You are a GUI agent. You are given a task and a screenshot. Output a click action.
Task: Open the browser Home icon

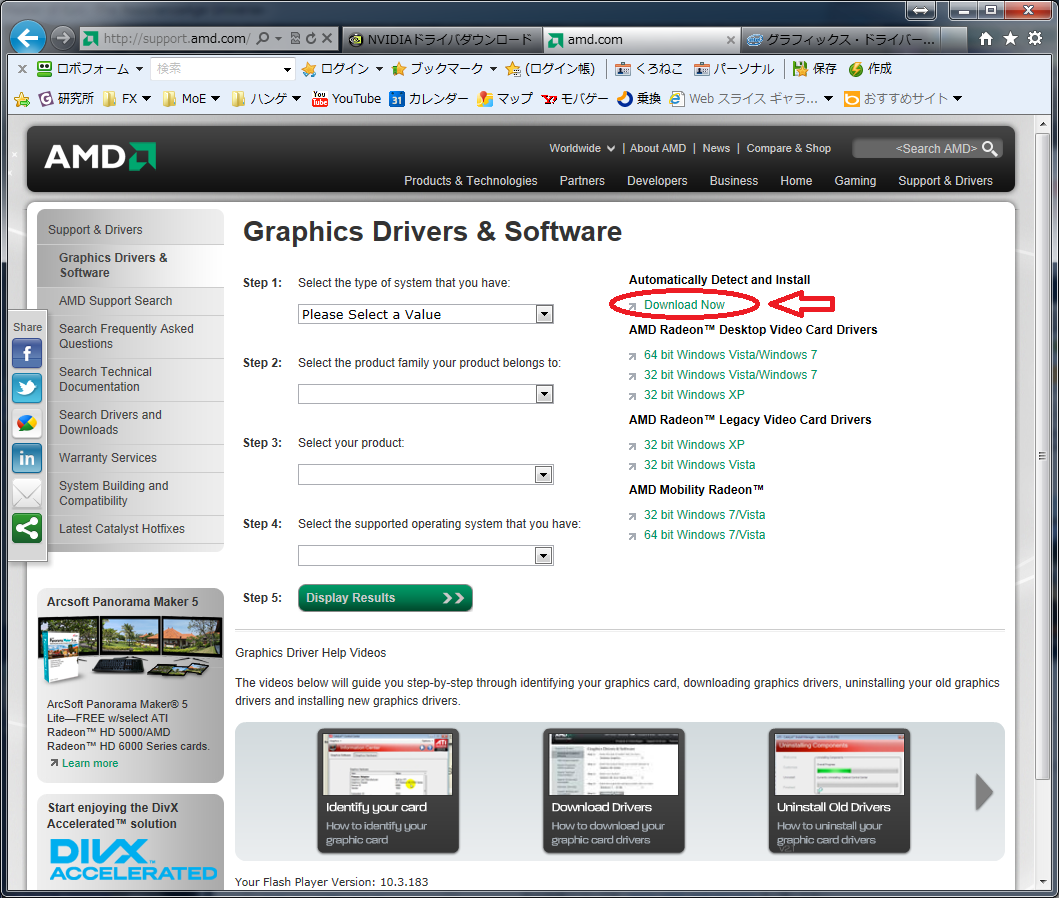pyautogui.click(x=986, y=38)
